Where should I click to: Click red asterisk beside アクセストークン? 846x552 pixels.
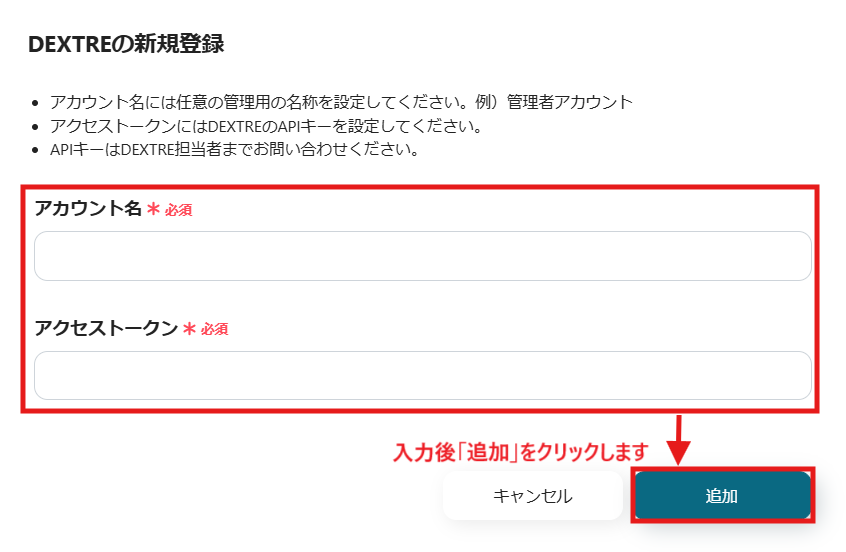189,329
